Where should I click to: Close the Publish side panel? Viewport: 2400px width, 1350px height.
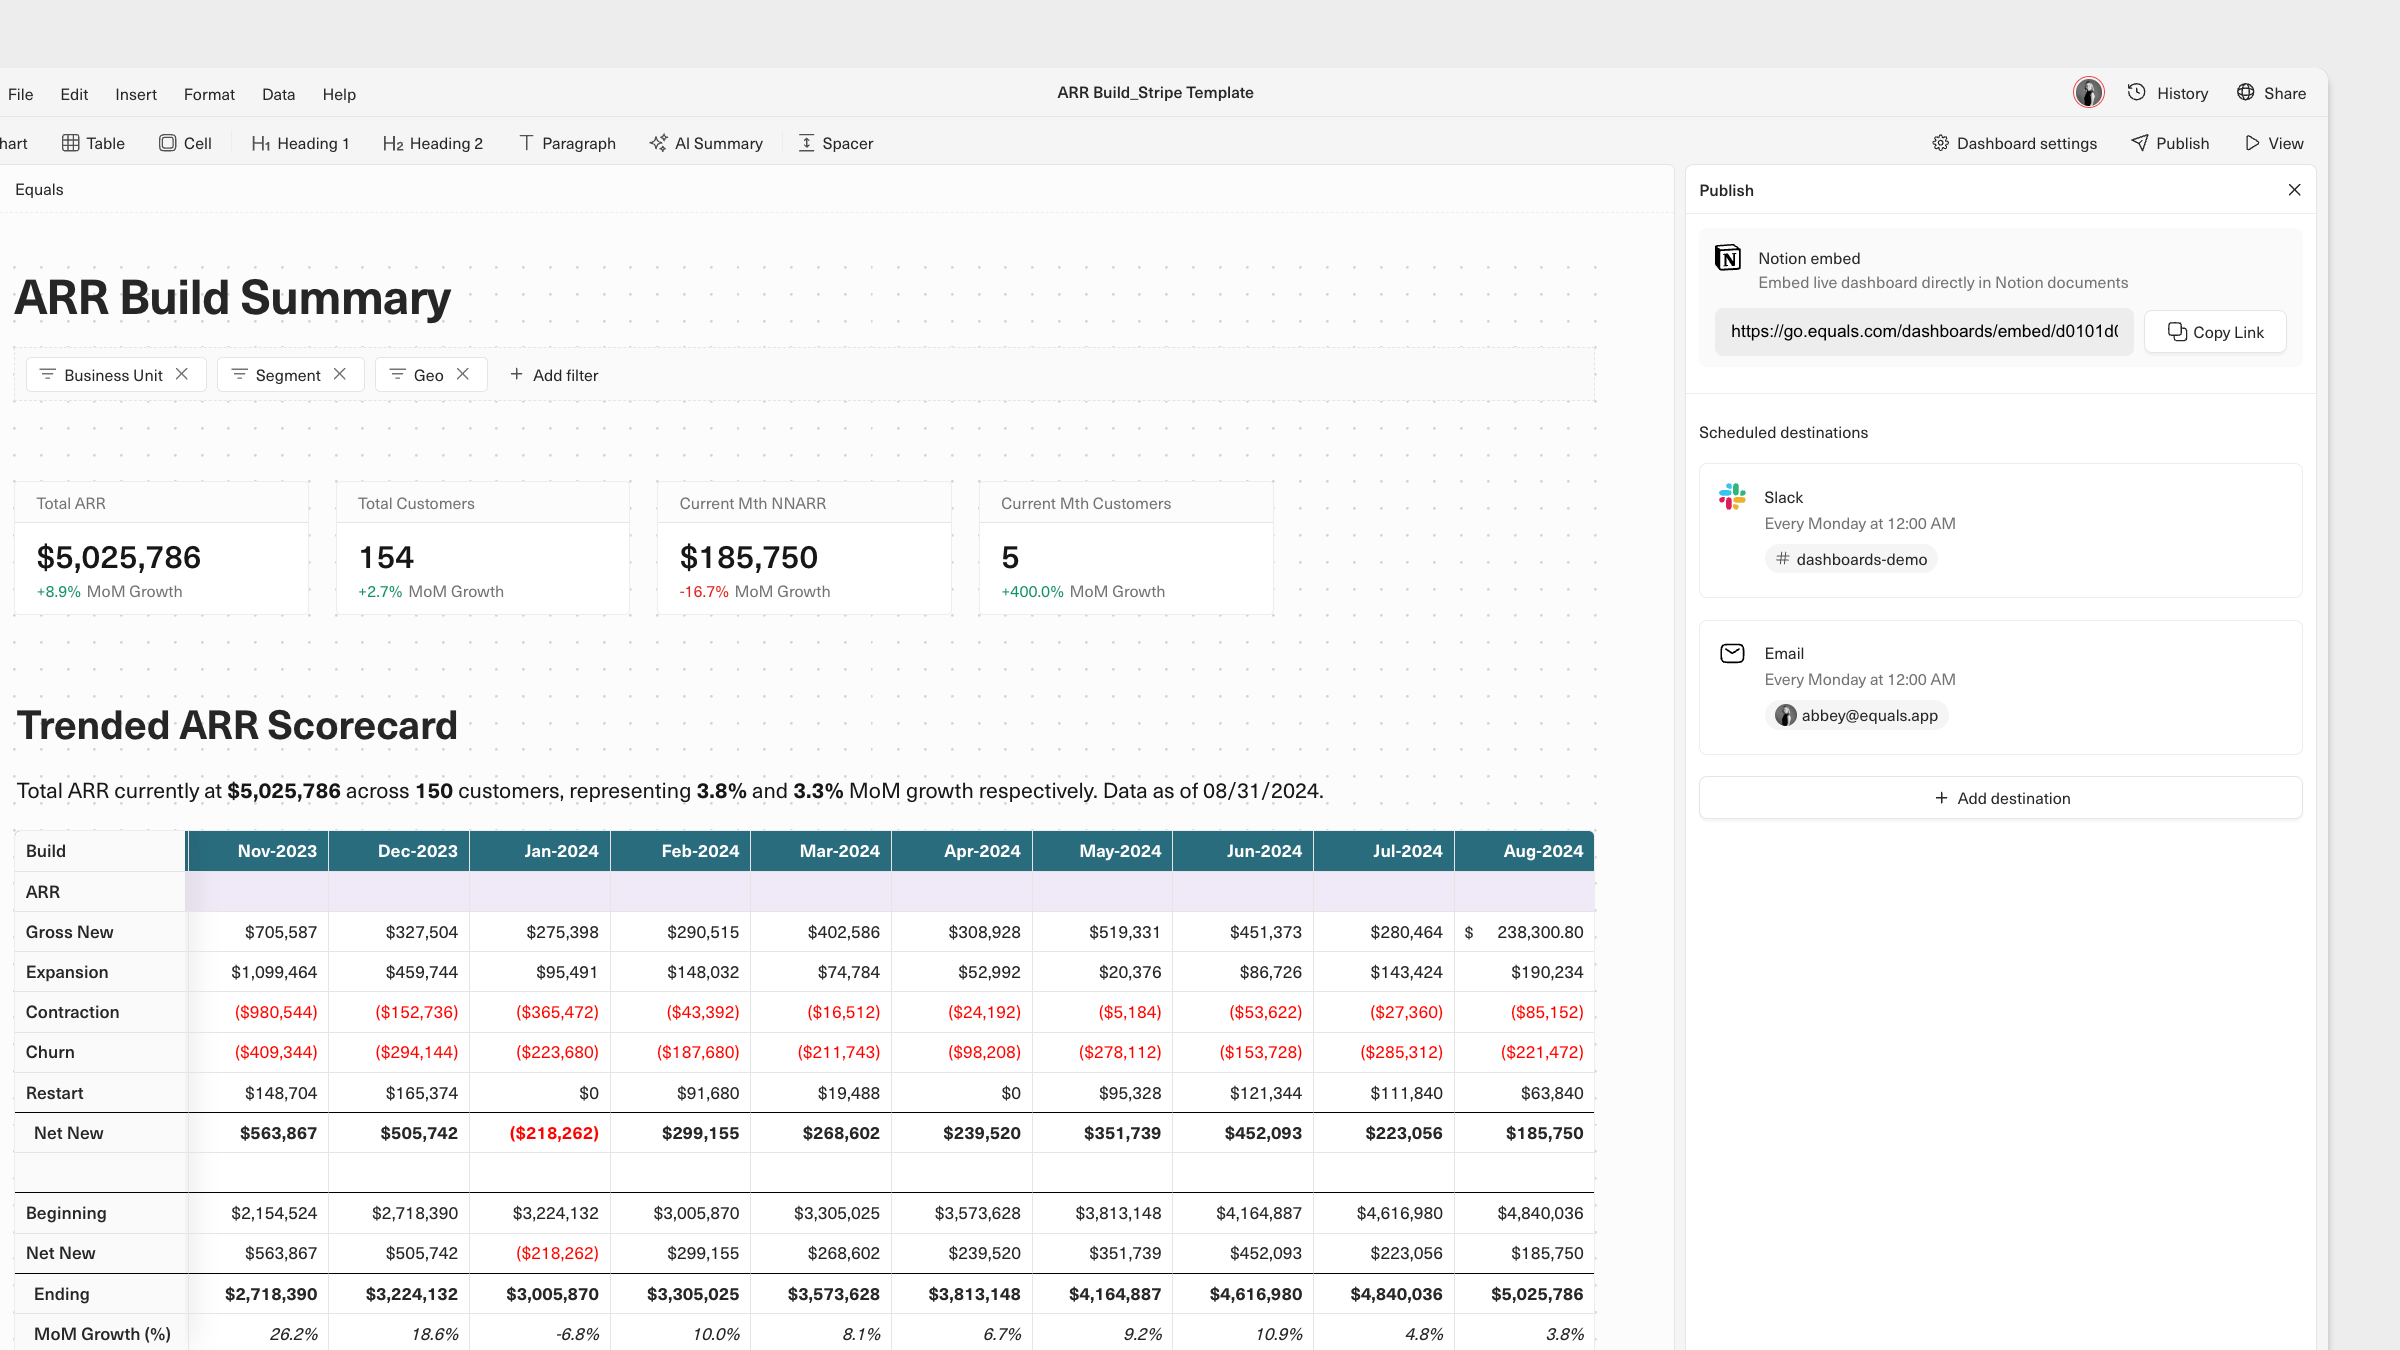pyautogui.click(x=2294, y=190)
